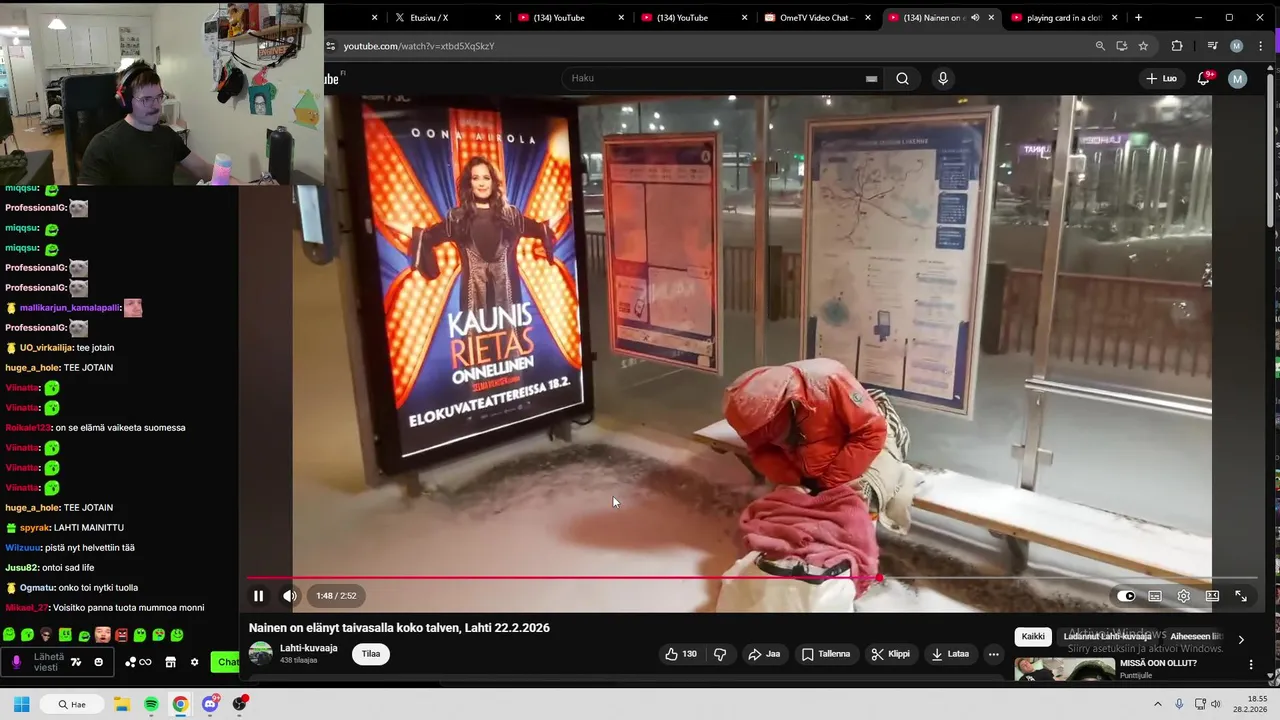The height and width of the screenshot is (720, 1280).
Task: Open the YouTube account avatar menu
Action: (x=1238, y=78)
